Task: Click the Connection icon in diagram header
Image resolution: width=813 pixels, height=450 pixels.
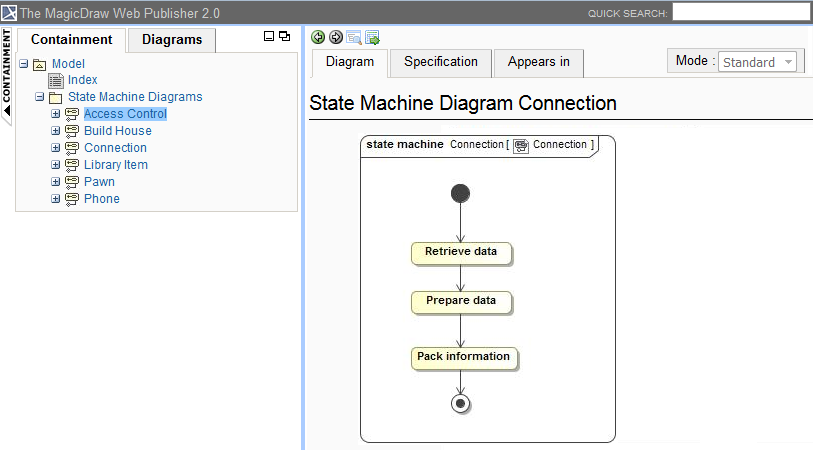Action: pos(521,145)
